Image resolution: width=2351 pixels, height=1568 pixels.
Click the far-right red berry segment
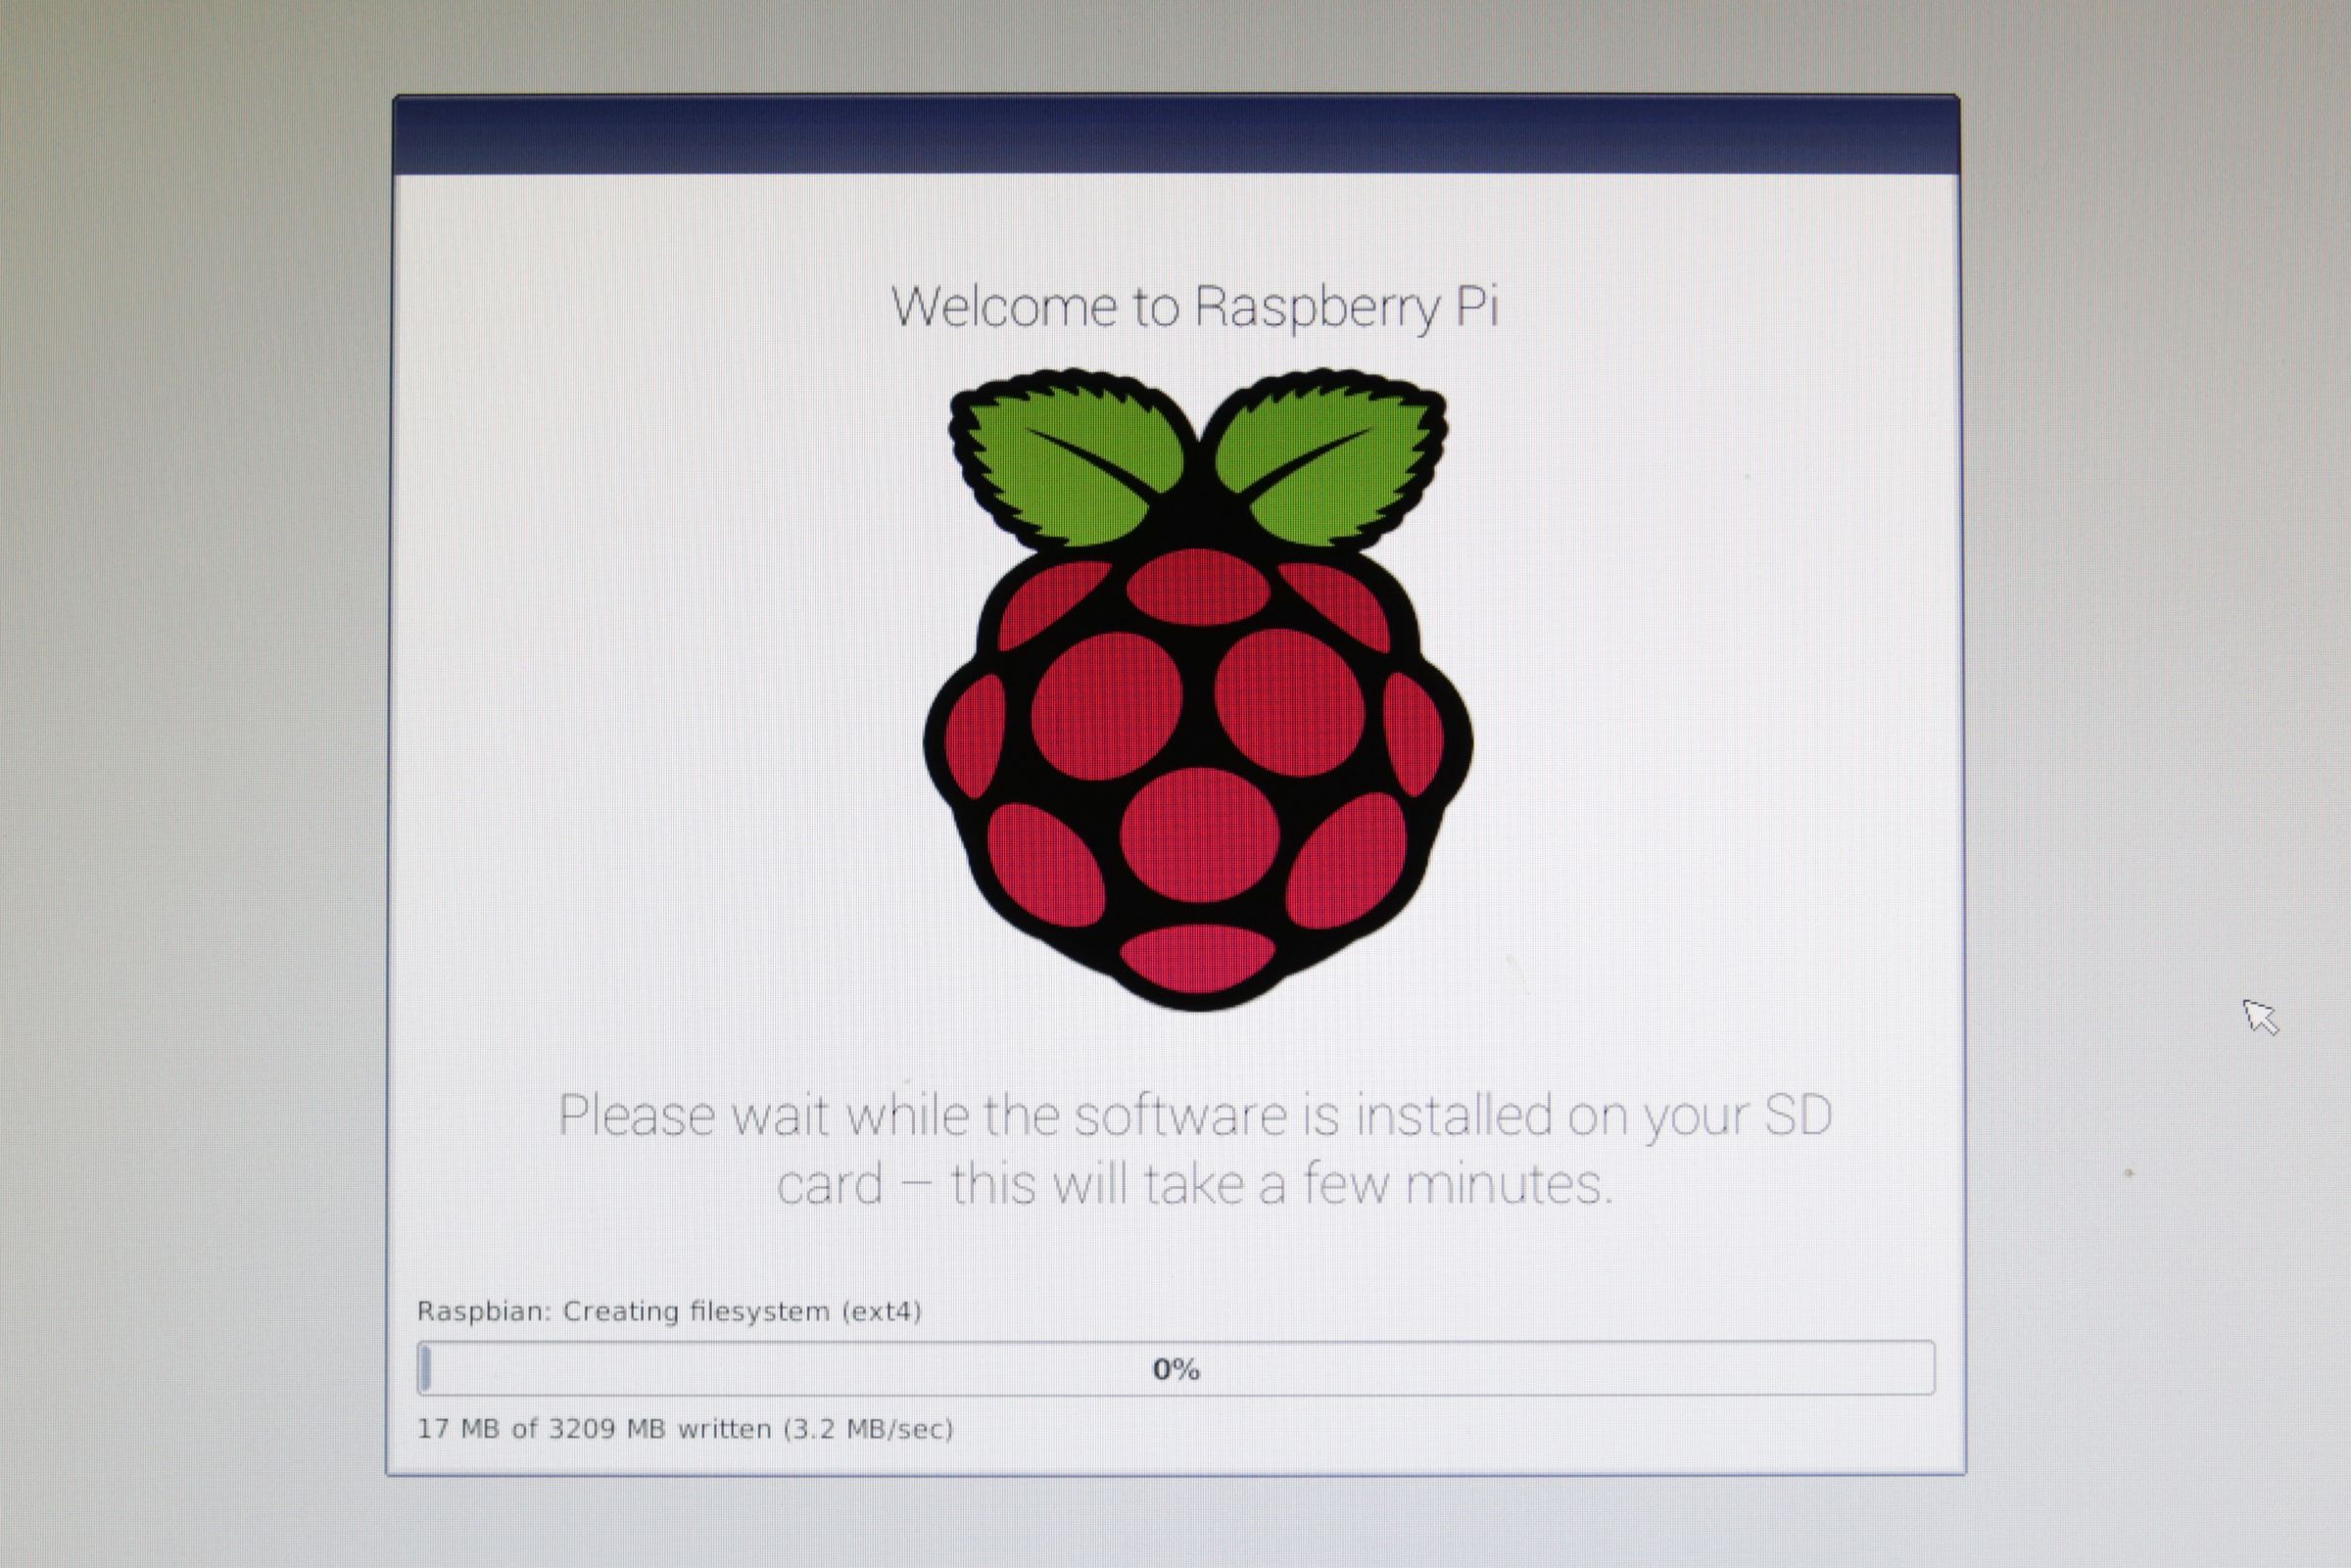pos(1413,734)
